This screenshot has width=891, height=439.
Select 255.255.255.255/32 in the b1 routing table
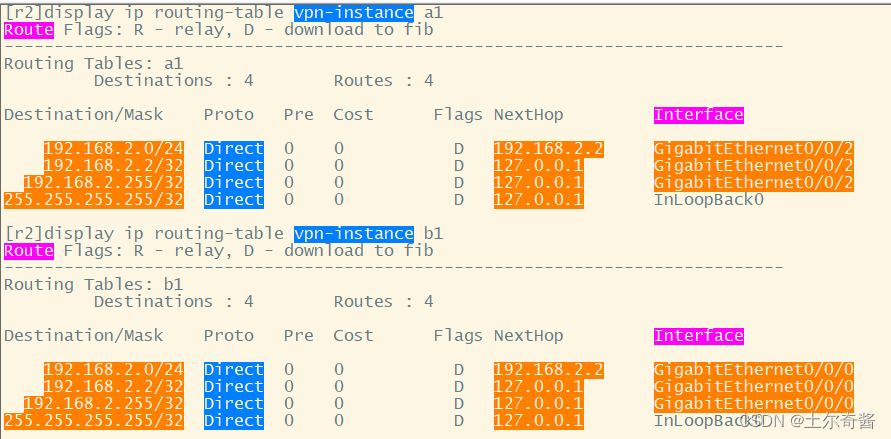93,421
